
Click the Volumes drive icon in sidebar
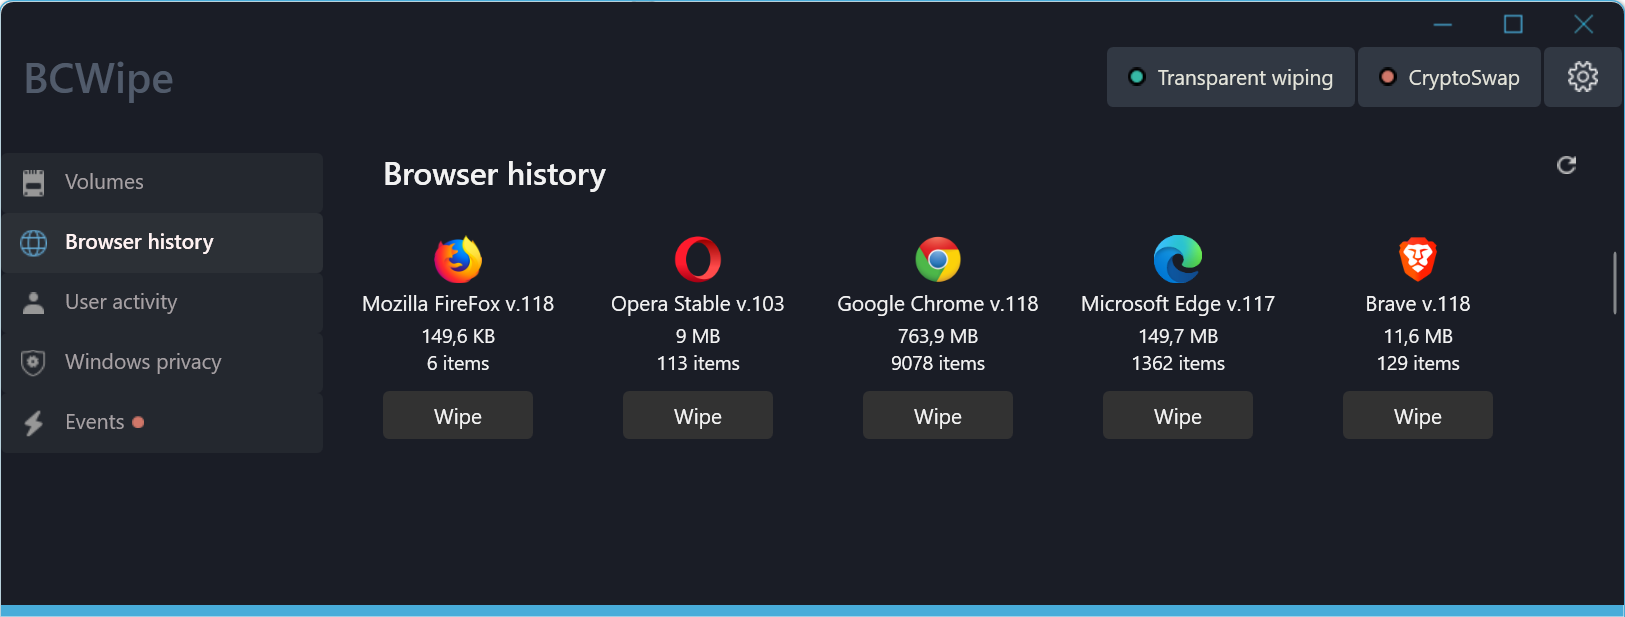pyautogui.click(x=34, y=182)
